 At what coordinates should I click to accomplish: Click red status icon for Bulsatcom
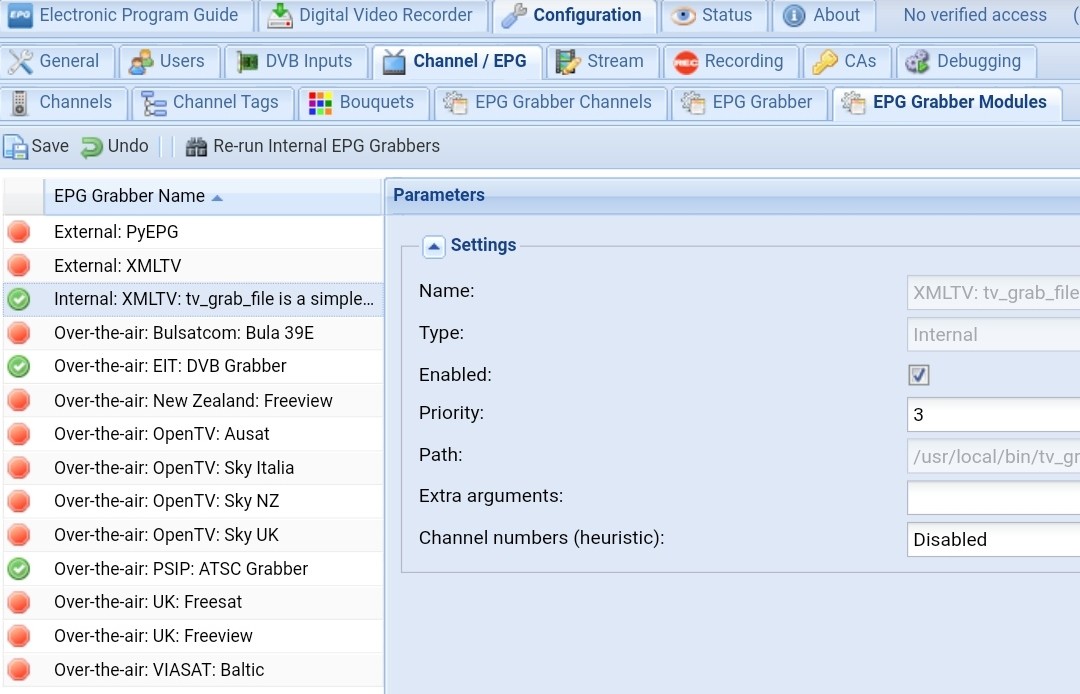[x=19, y=333]
